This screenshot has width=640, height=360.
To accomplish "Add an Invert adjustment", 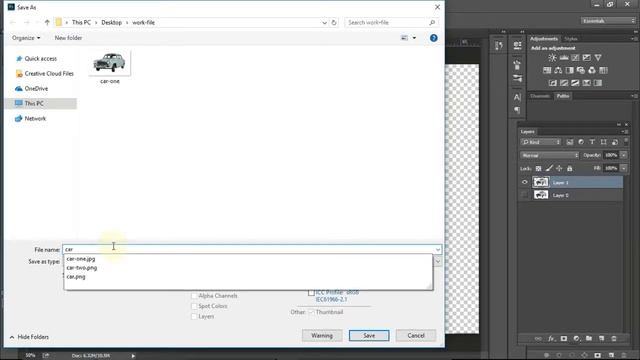I will coord(553,83).
